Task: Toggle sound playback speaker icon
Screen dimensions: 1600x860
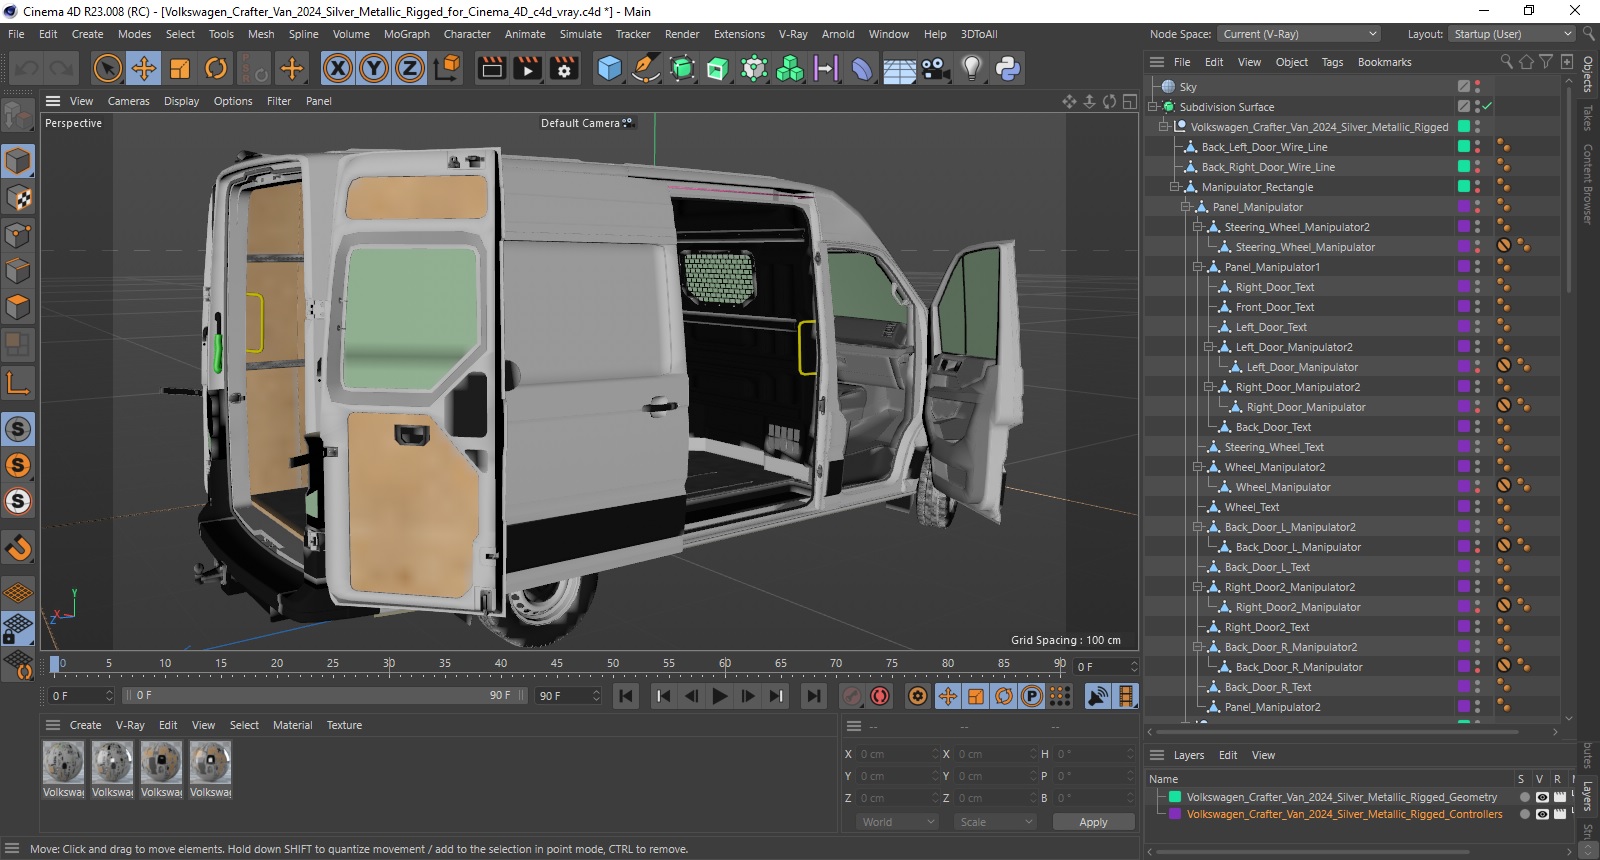Action: pos(1097,696)
